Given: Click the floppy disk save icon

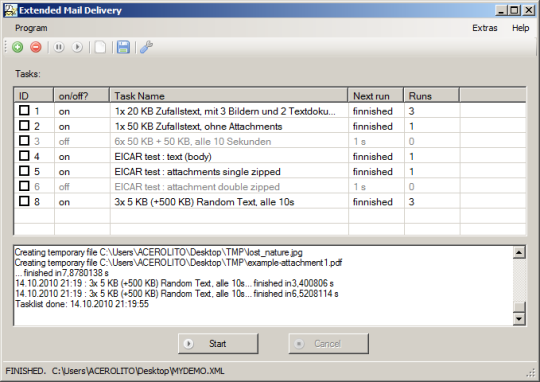Looking at the screenshot, I should (123, 47).
